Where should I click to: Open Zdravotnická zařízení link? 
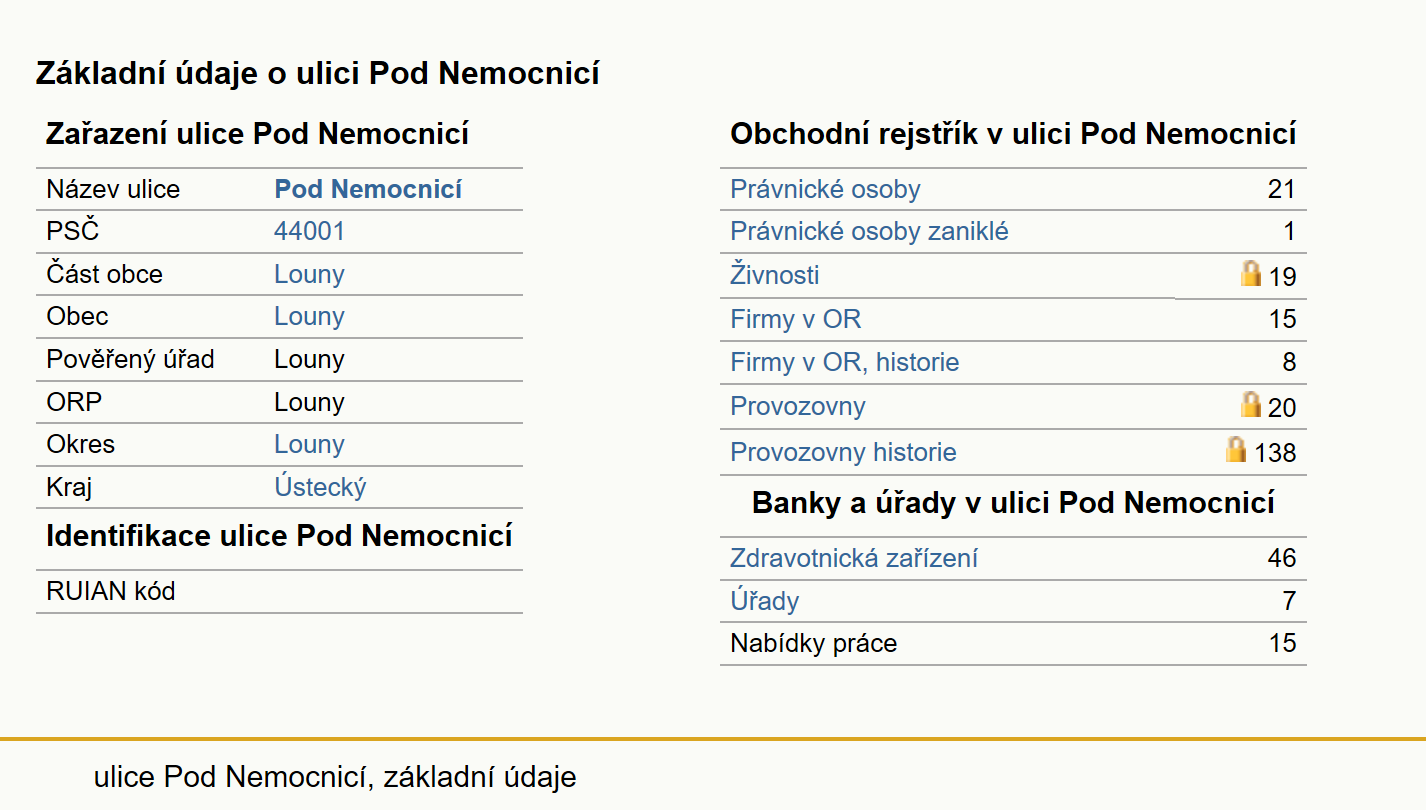point(854,558)
